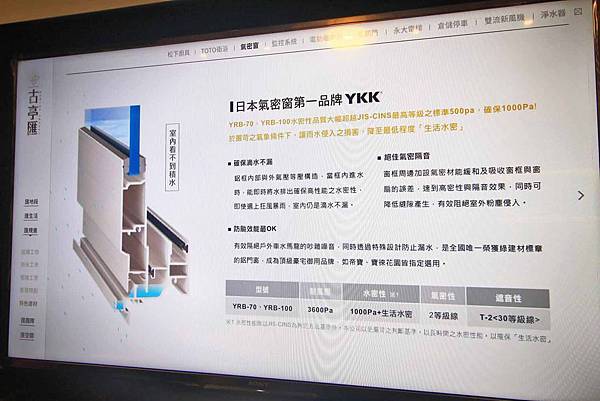Select 特色建材 sidebar sub-item
The height and width of the screenshot is (401, 600).
[x=29, y=303]
